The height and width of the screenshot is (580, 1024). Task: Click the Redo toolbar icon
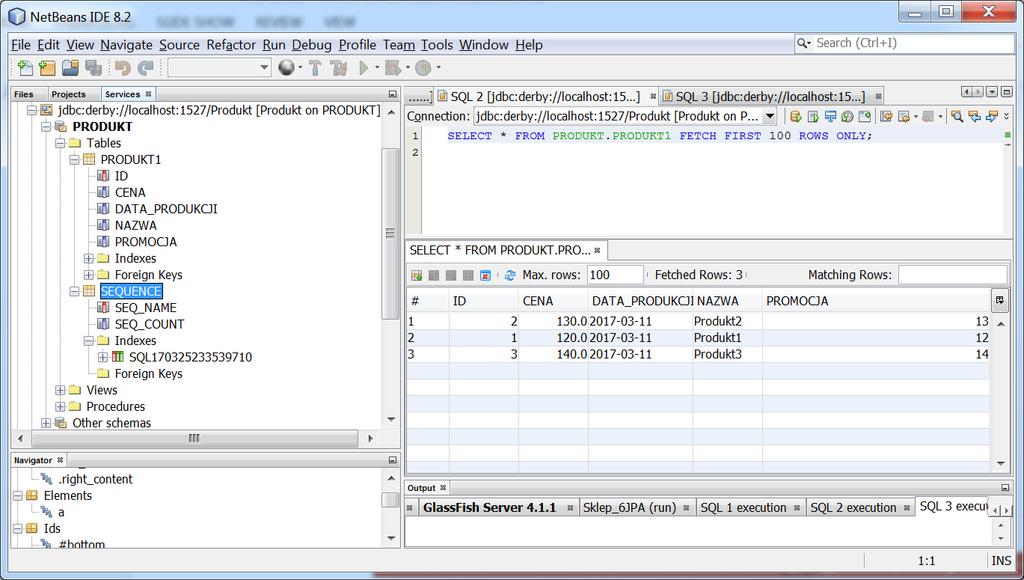point(145,67)
